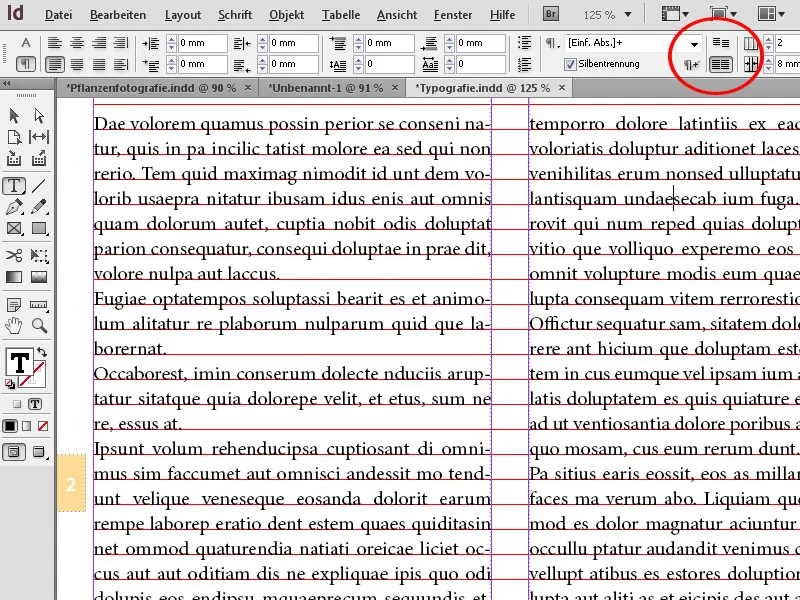Click number of columns field
The image size is (800, 600).
click(x=787, y=43)
